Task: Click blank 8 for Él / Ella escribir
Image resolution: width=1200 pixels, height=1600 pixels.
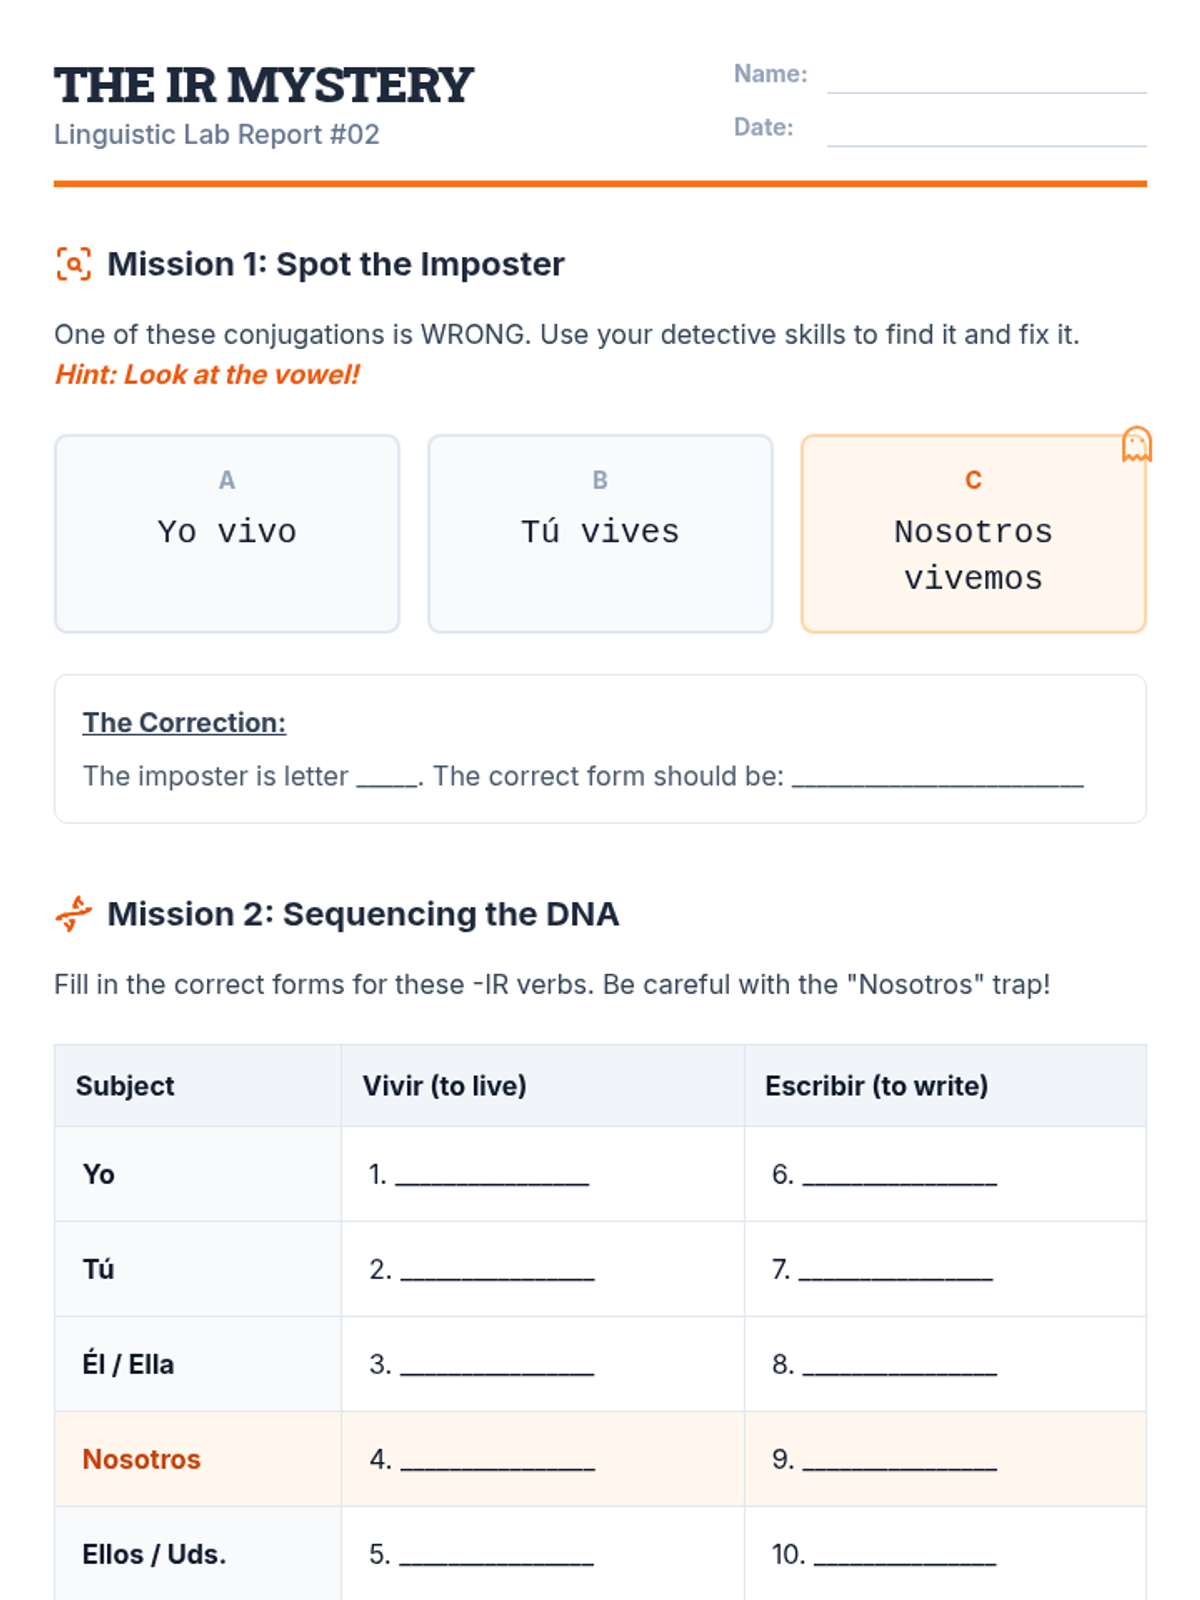Action: click(899, 1365)
